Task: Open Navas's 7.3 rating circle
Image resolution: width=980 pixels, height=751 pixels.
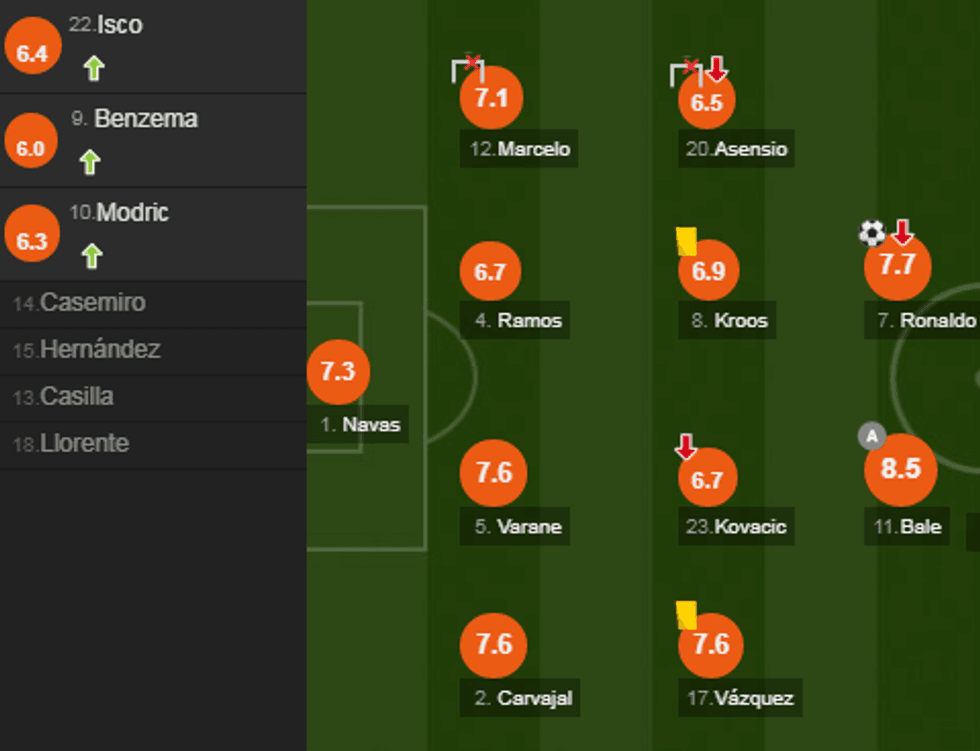Action: (338, 371)
